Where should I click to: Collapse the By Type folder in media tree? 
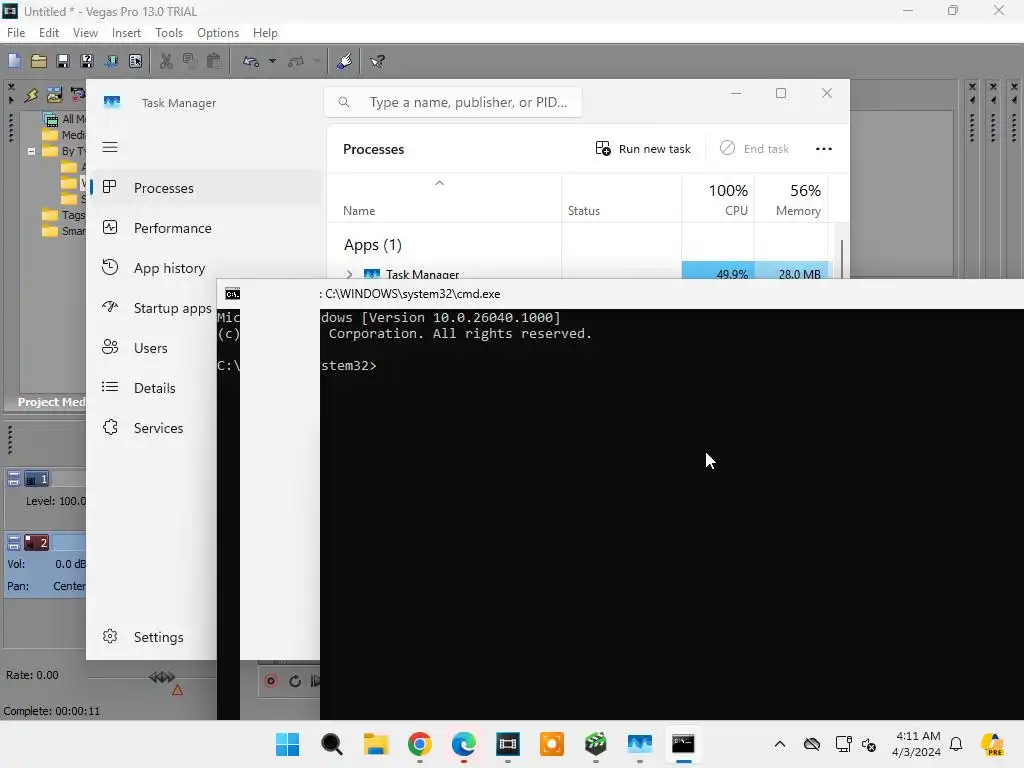click(31, 152)
